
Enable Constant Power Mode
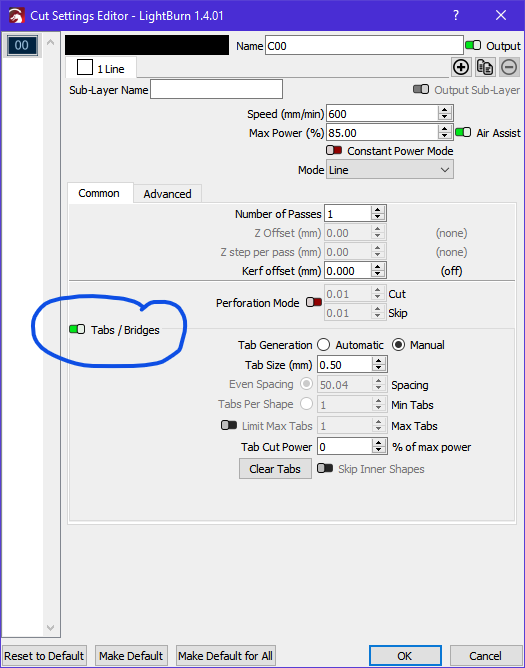click(334, 150)
